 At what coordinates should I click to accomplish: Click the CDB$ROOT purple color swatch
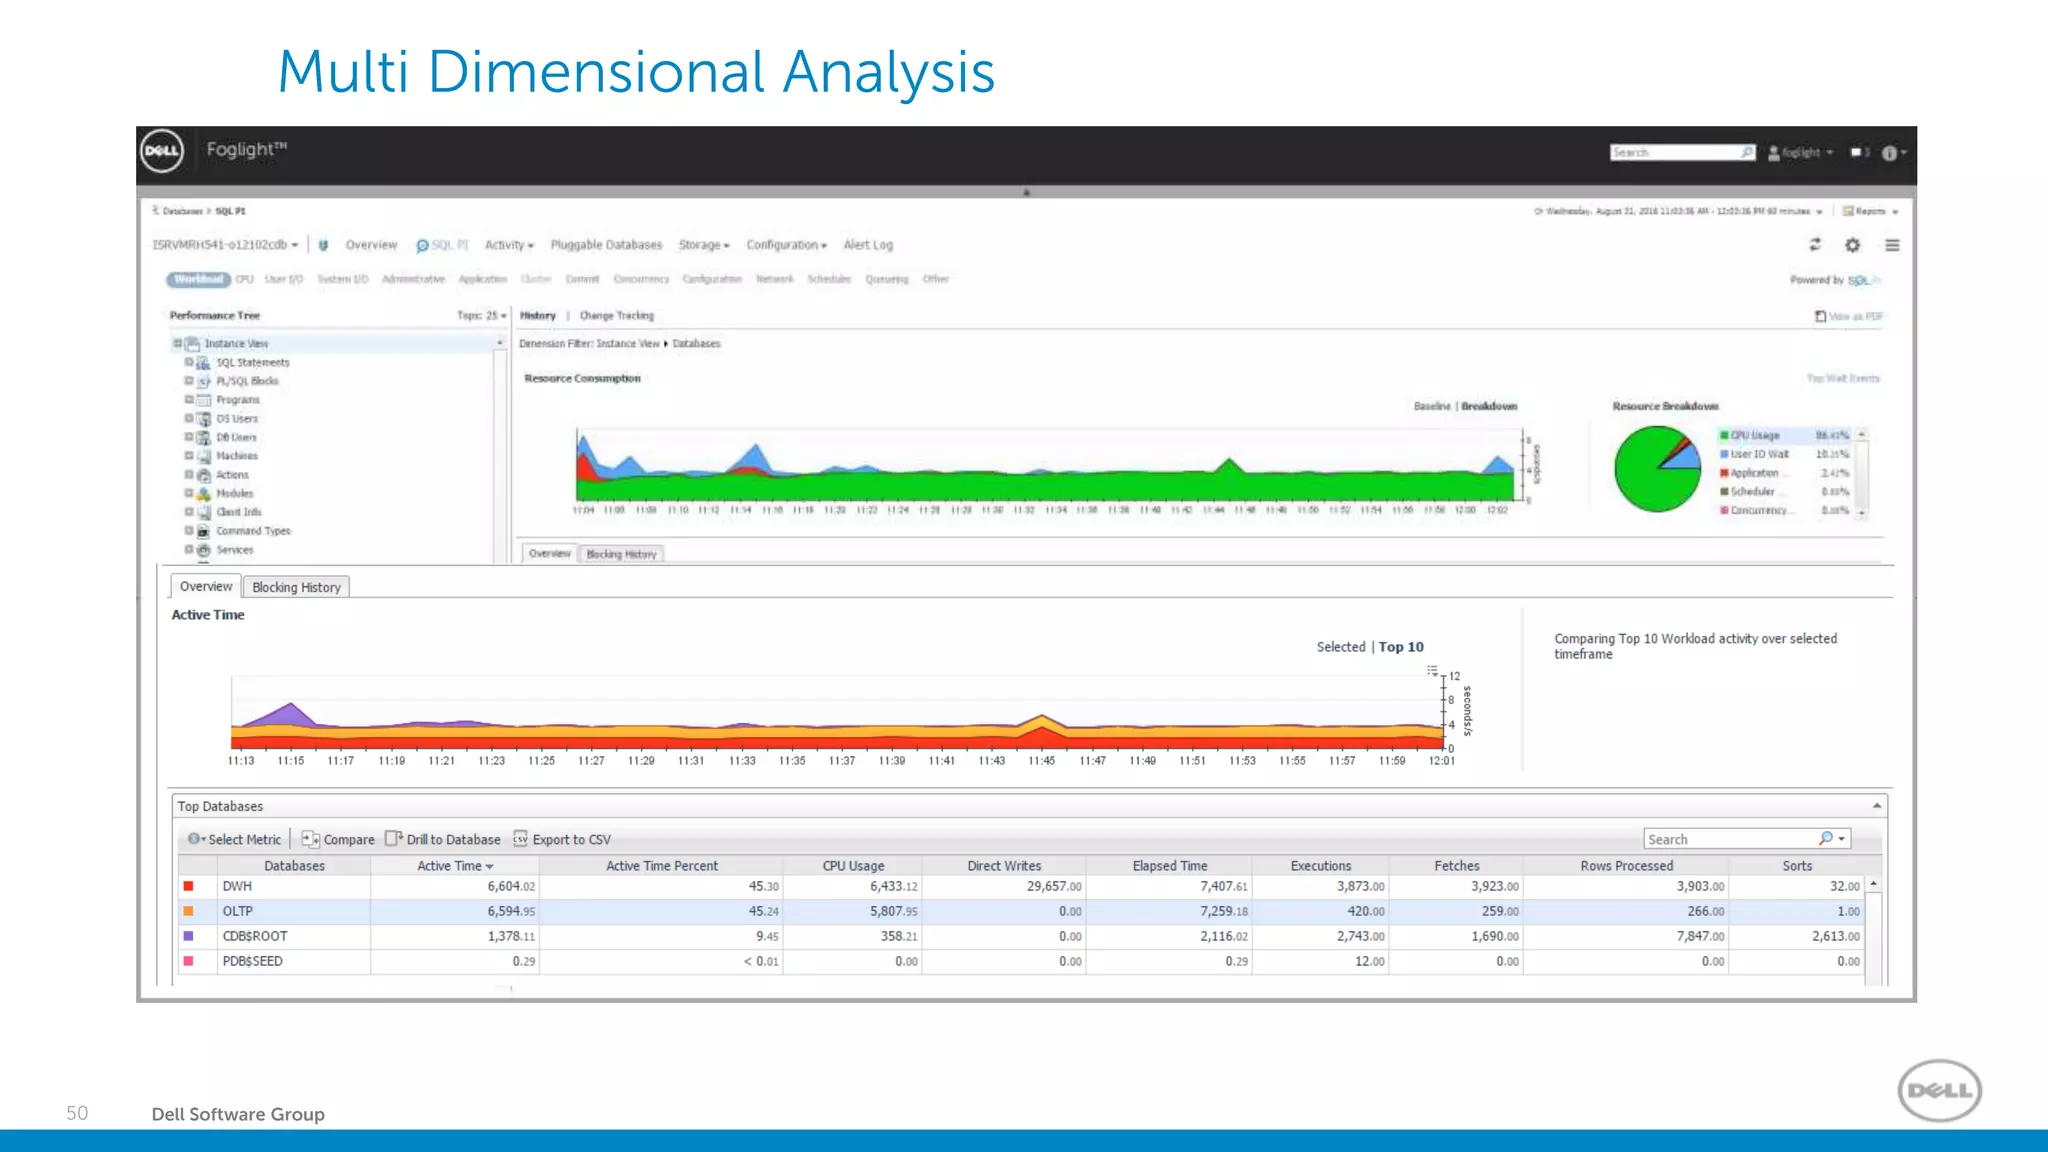coord(188,936)
